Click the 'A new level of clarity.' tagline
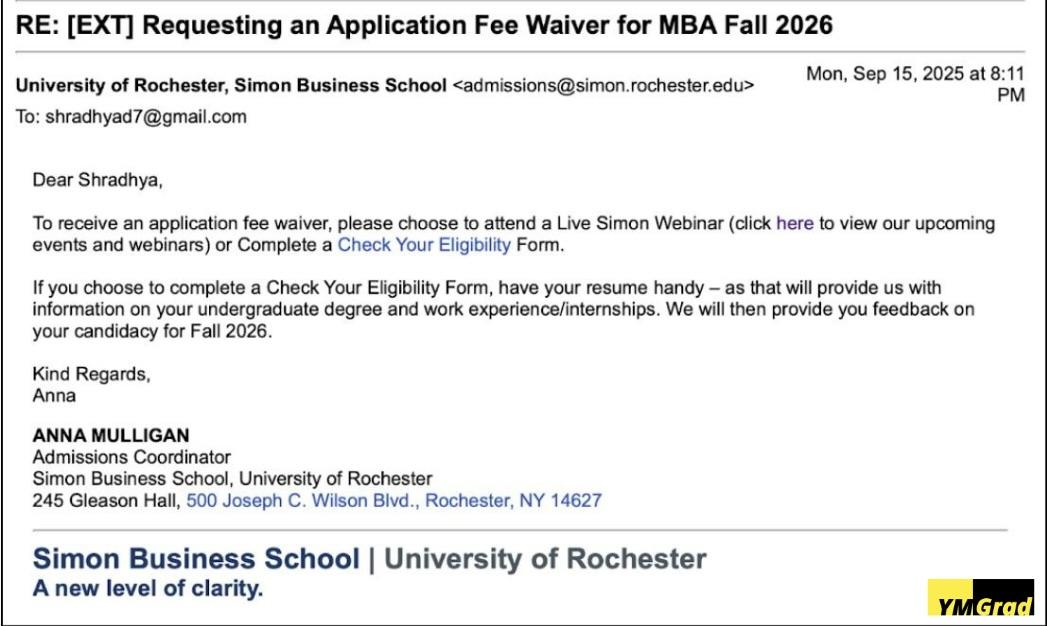Screen dimensions: 1047x626 pyautogui.click(x=148, y=588)
